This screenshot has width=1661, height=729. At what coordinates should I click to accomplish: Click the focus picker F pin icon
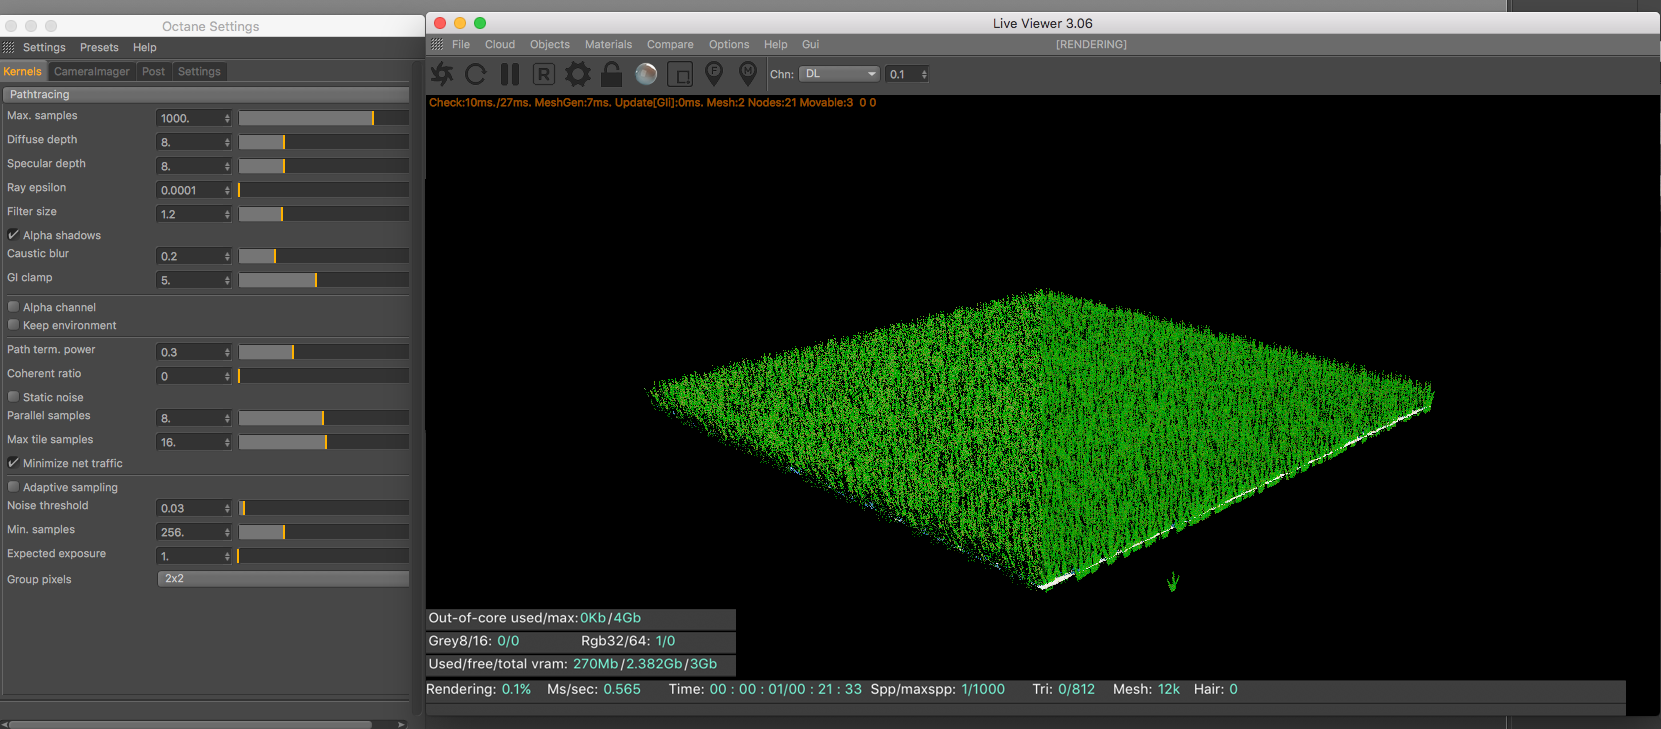pyautogui.click(x=714, y=73)
